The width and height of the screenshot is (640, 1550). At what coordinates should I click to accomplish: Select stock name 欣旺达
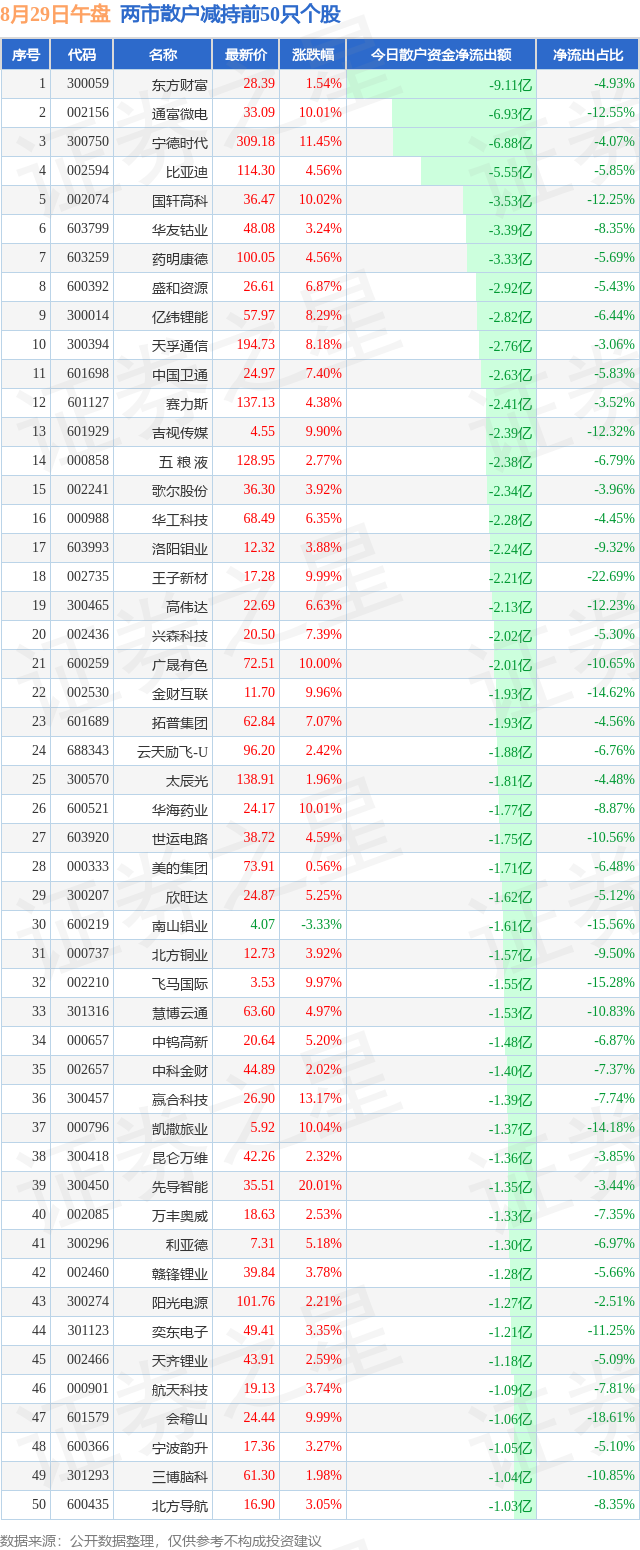[x=187, y=896]
